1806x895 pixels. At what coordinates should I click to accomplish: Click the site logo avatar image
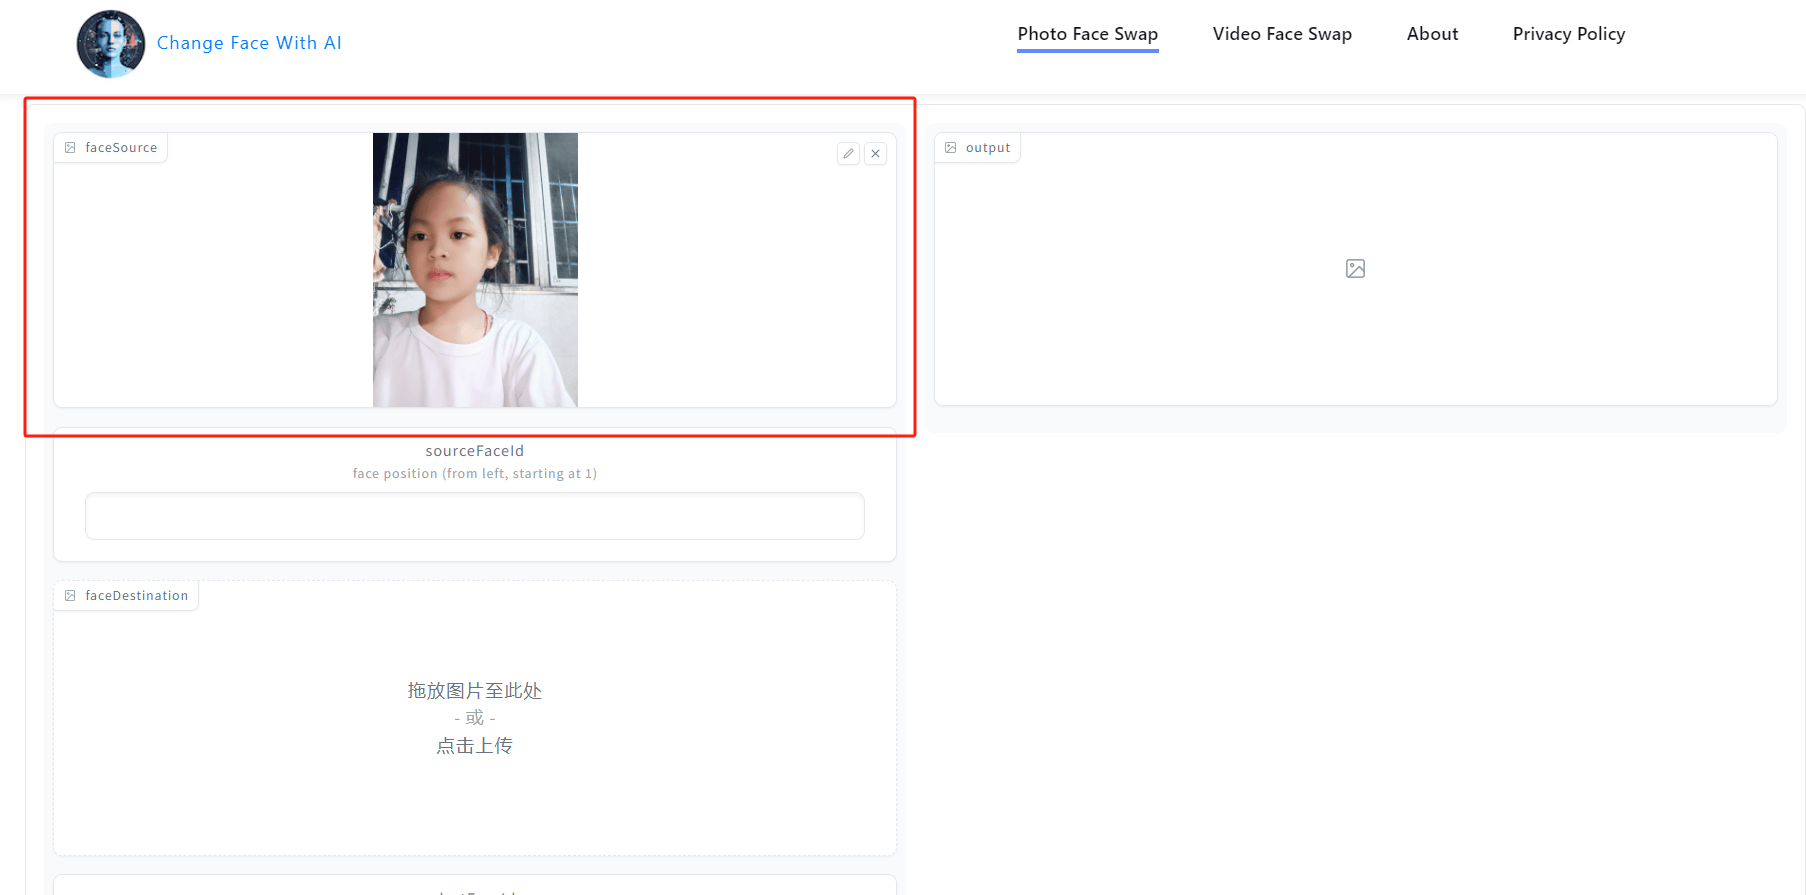tap(111, 44)
